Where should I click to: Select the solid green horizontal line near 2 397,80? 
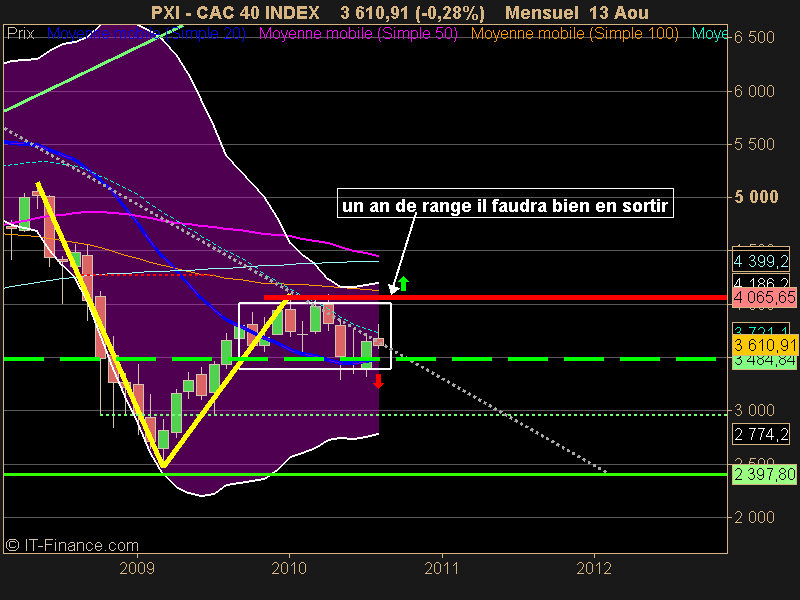point(365,474)
